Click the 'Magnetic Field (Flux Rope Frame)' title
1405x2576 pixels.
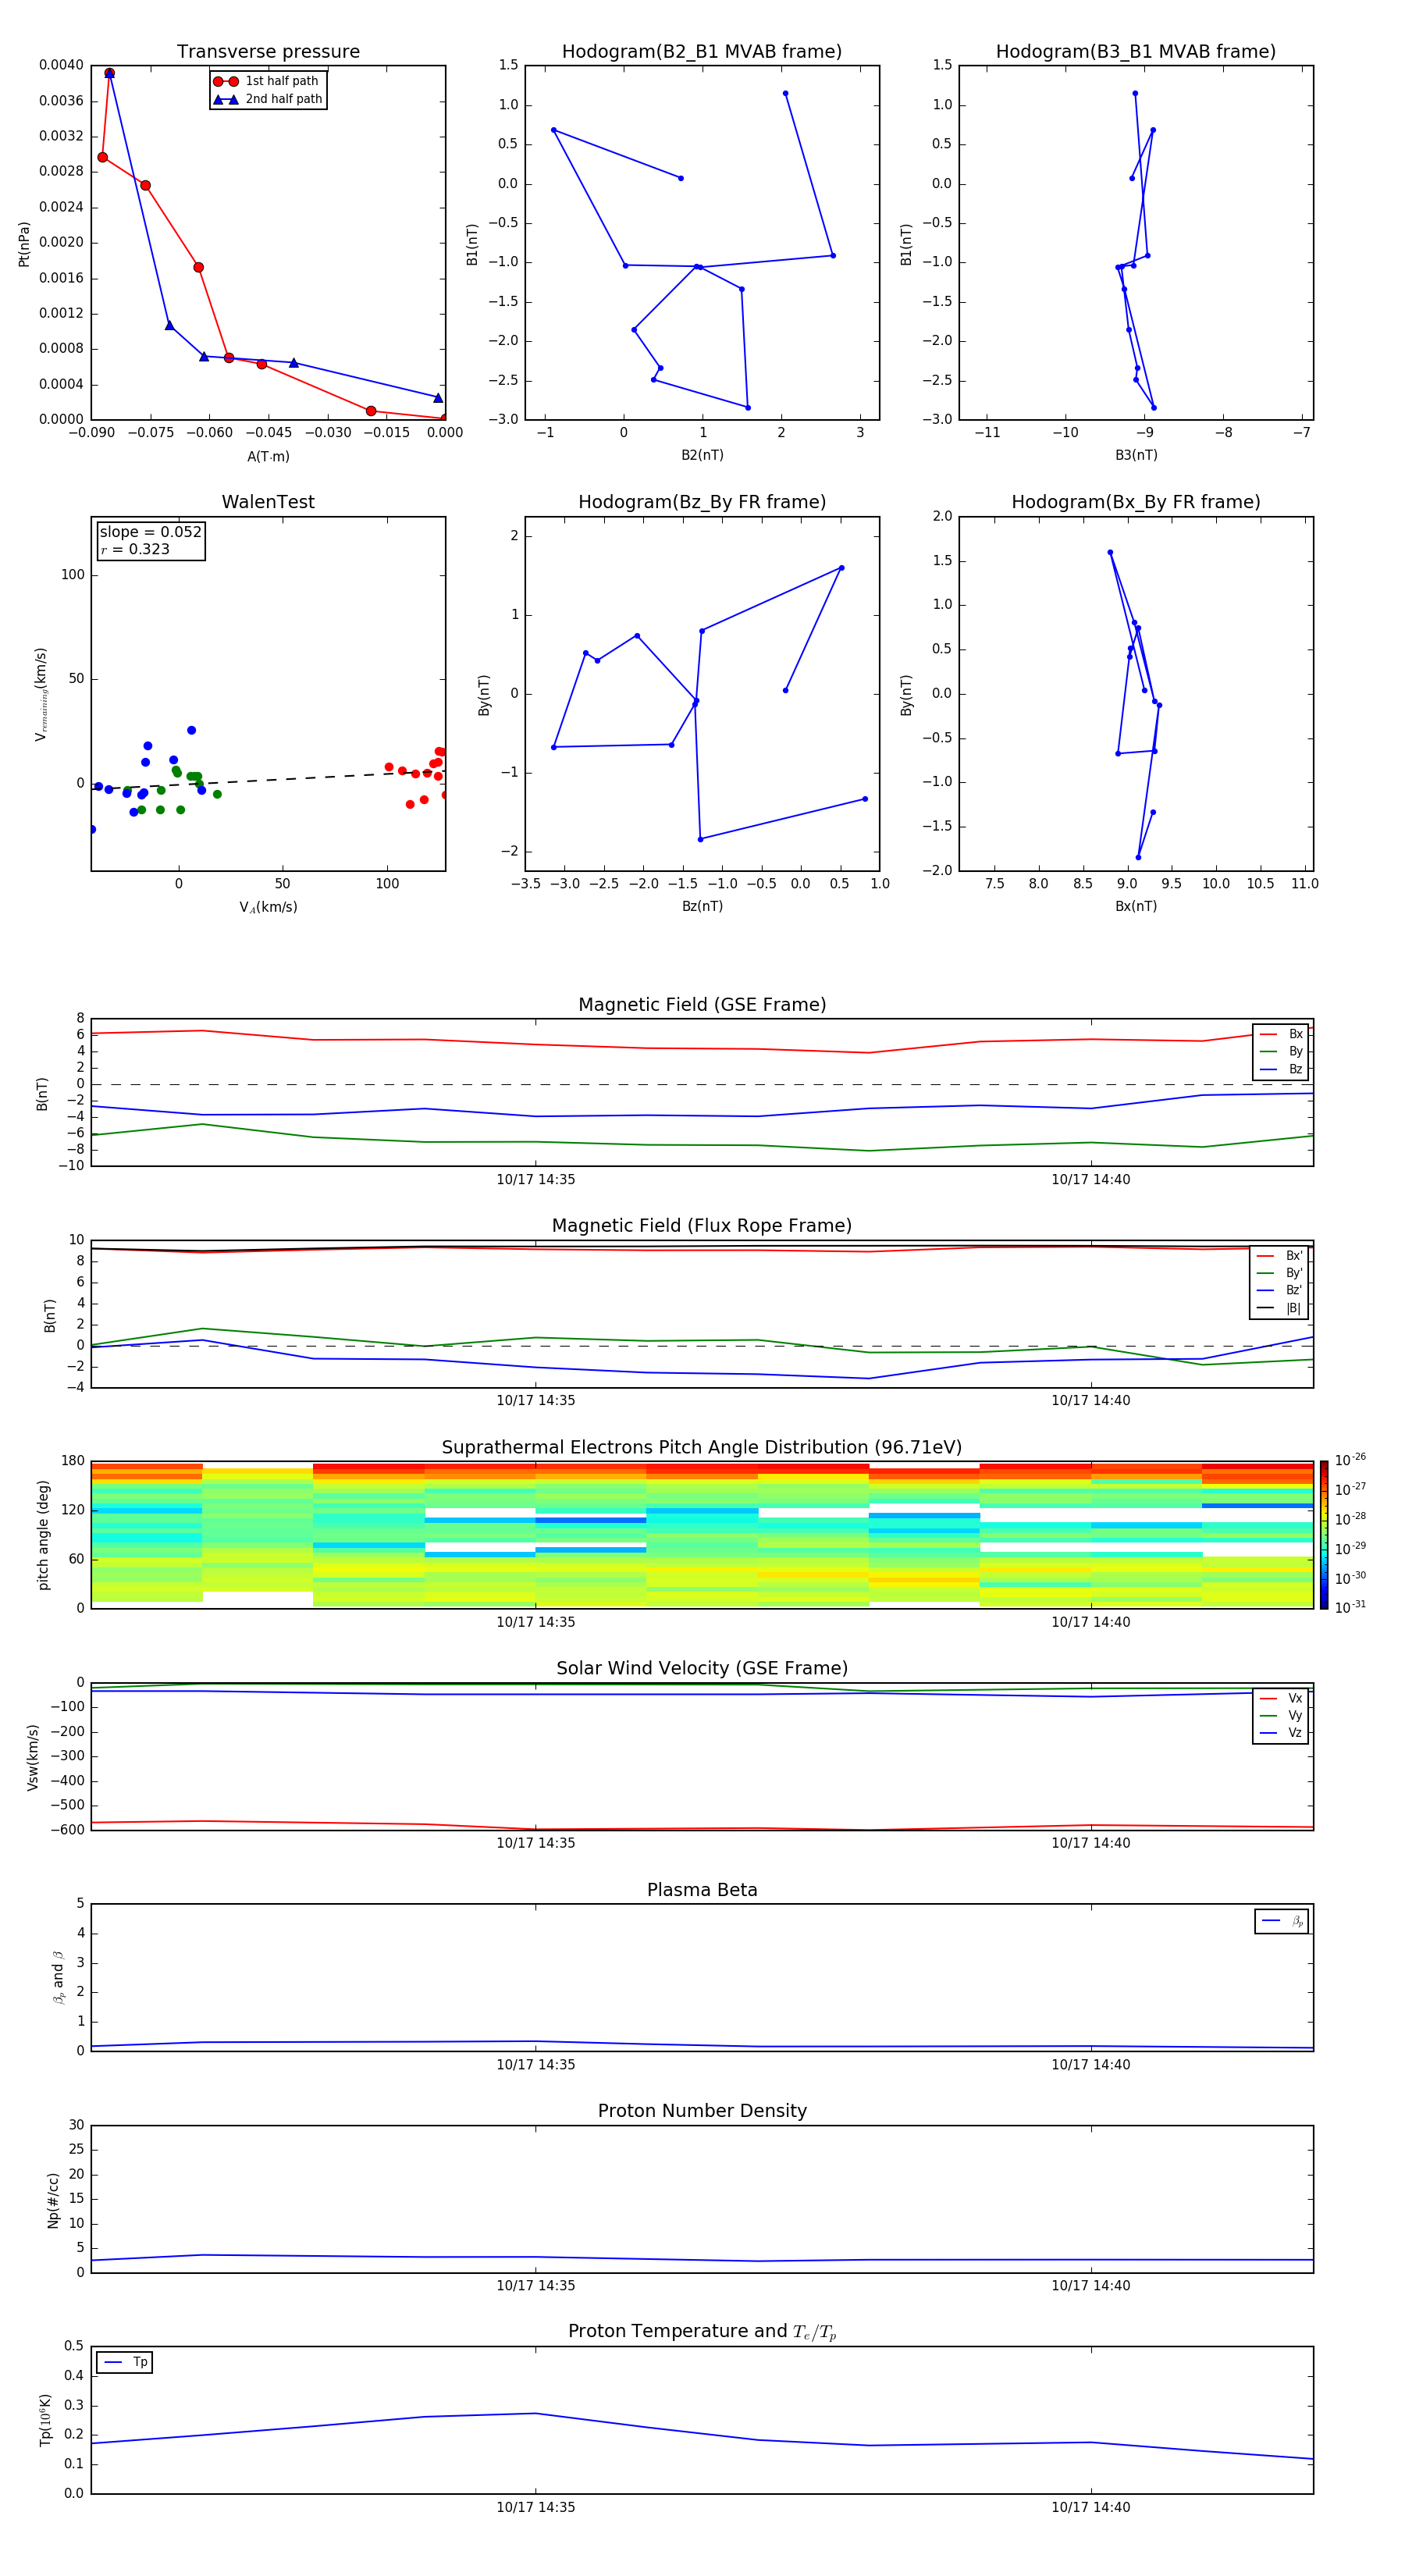702,1226
